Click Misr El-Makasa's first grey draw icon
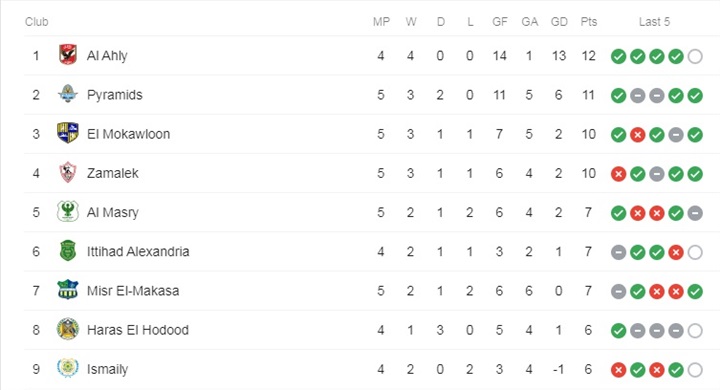Image resolution: width=720 pixels, height=390 pixels. (618, 292)
